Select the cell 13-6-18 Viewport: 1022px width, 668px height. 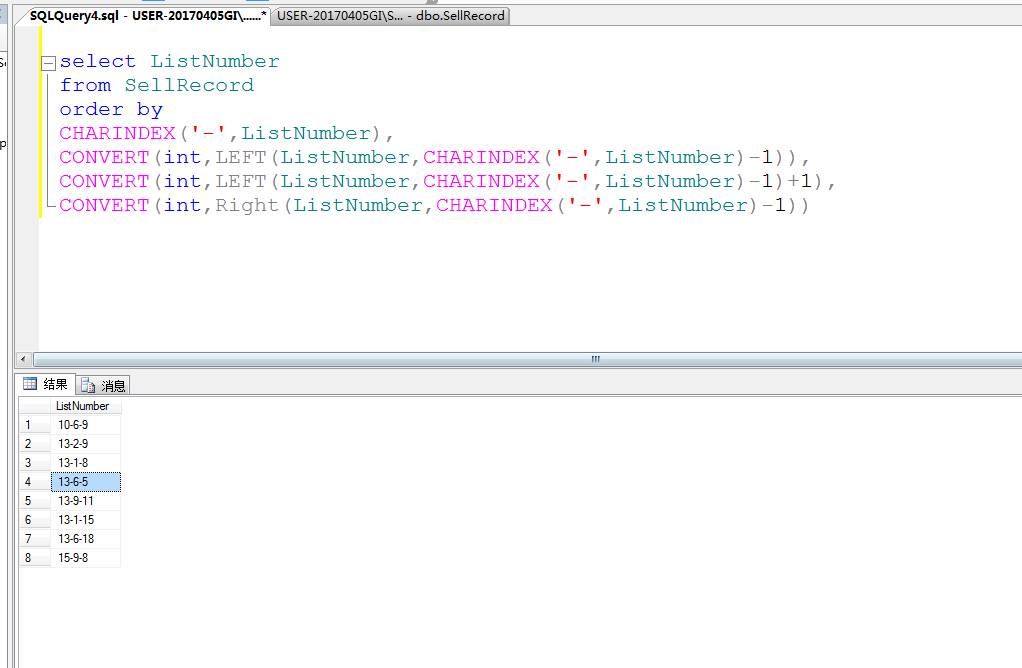pos(85,538)
